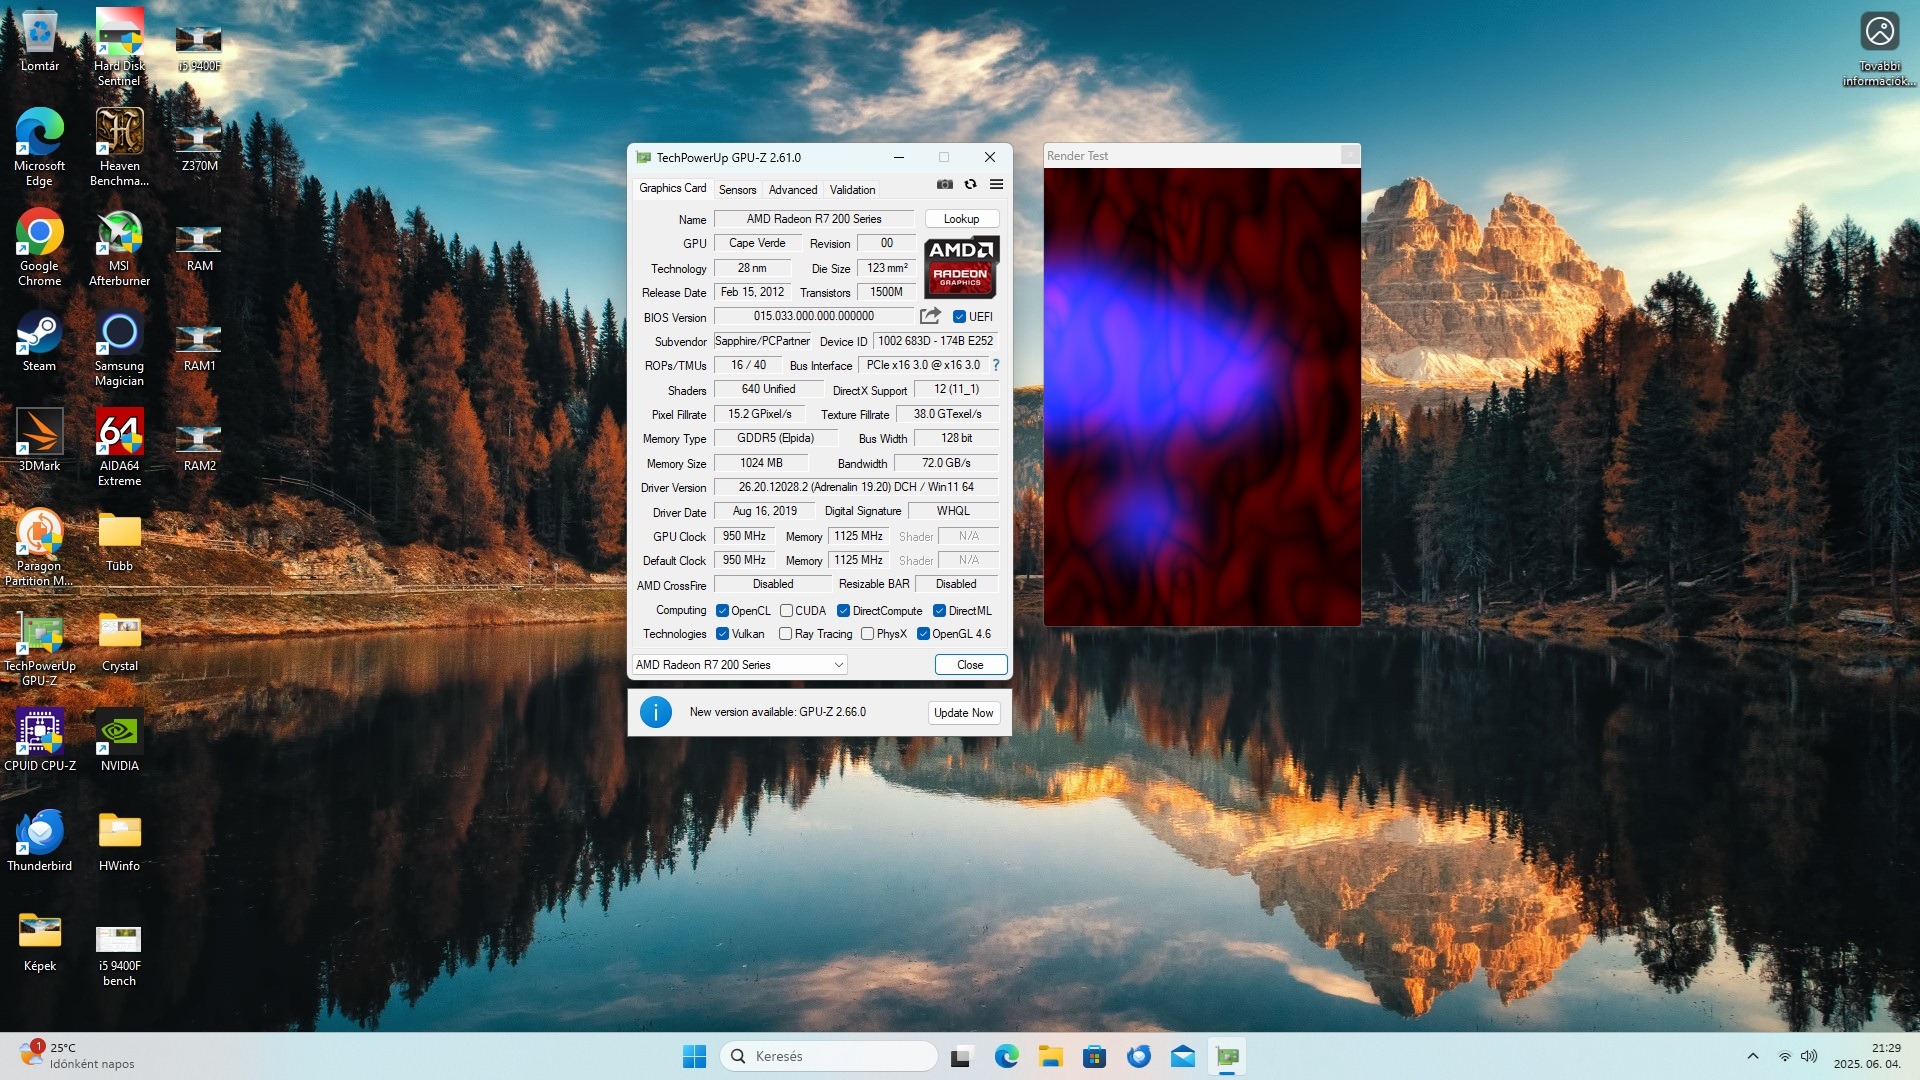Image resolution: width=1920 pixels, height=1080 pixels.
Task: Open the CPUID CPU-Z desktop shortcut
Action: (40, 740)
